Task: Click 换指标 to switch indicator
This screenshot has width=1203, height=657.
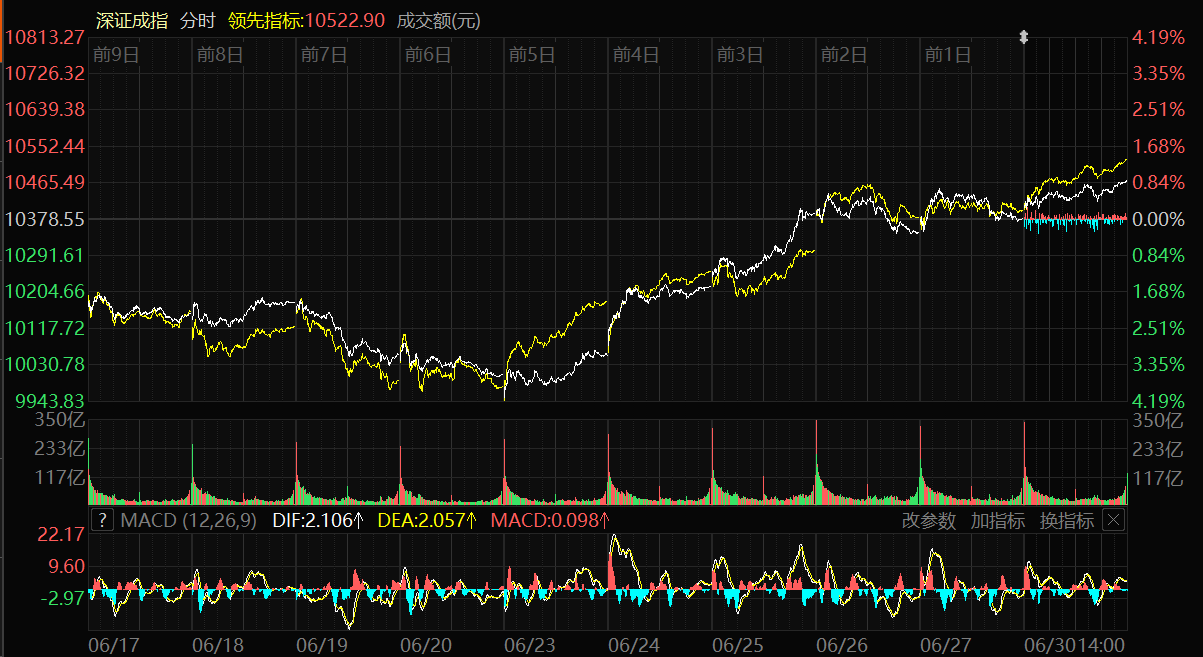Action: pos(1066,521)
